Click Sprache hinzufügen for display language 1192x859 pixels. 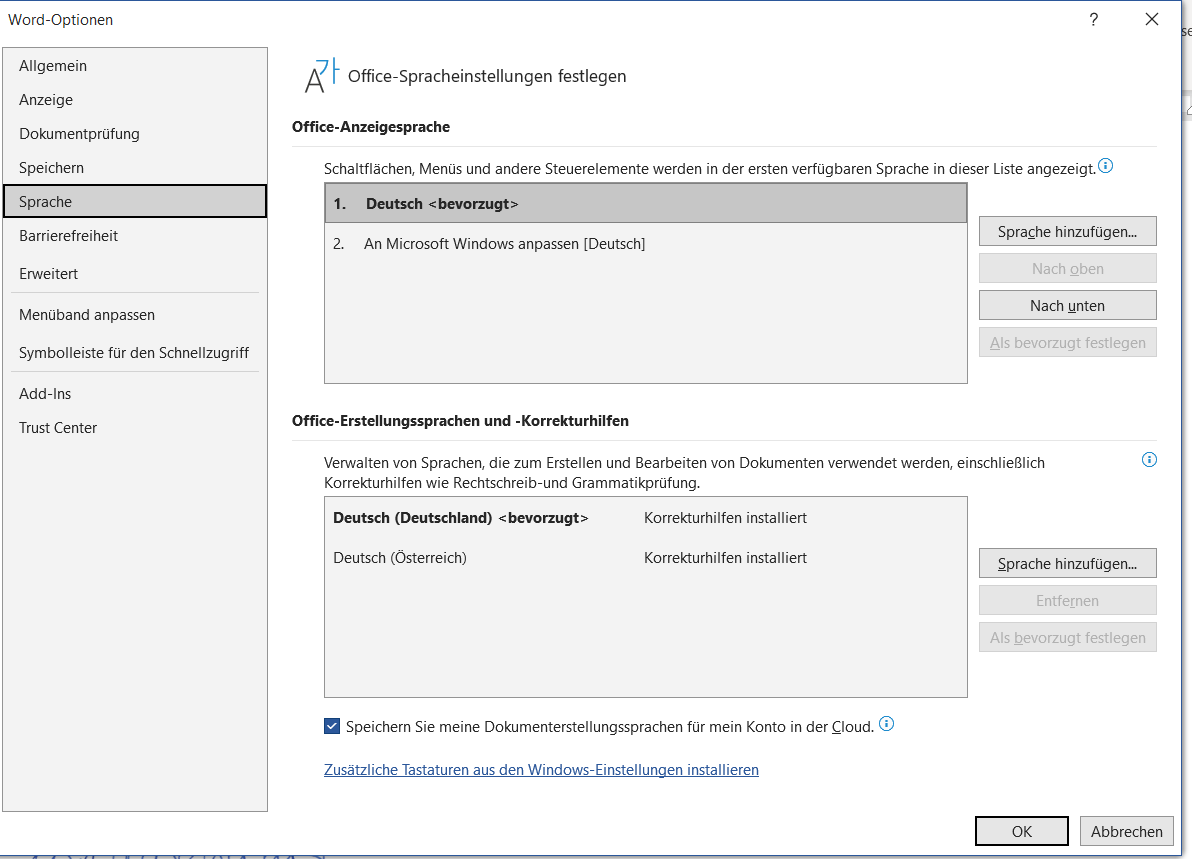click(1067, 231)
